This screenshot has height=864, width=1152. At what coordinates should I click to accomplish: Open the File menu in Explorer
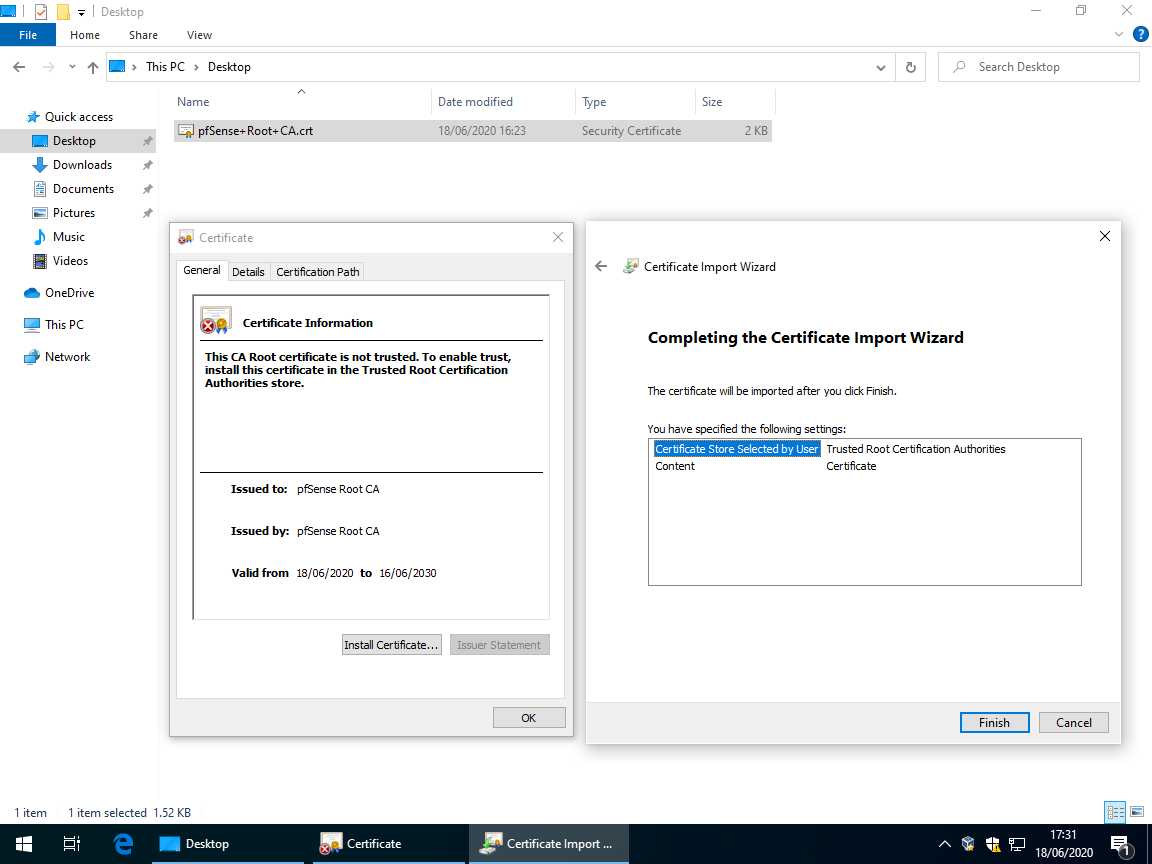(28, 35)
